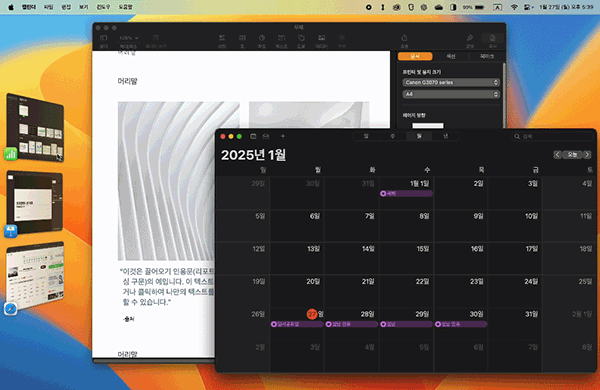This screenshot has width=600, height=390.
Task: Switch Calendar to 주 (Week) view
Action: pos(392,136)
